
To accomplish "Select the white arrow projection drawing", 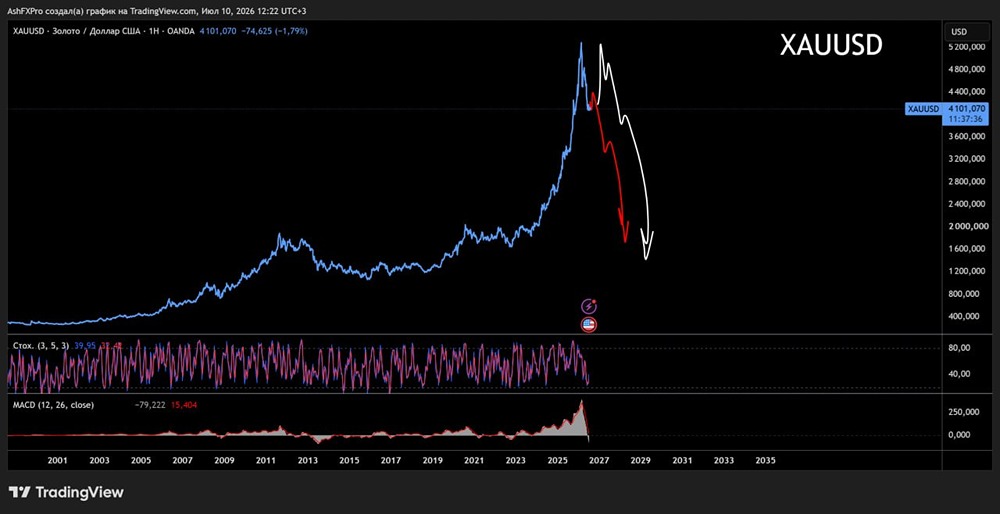I will pos(627,151).
